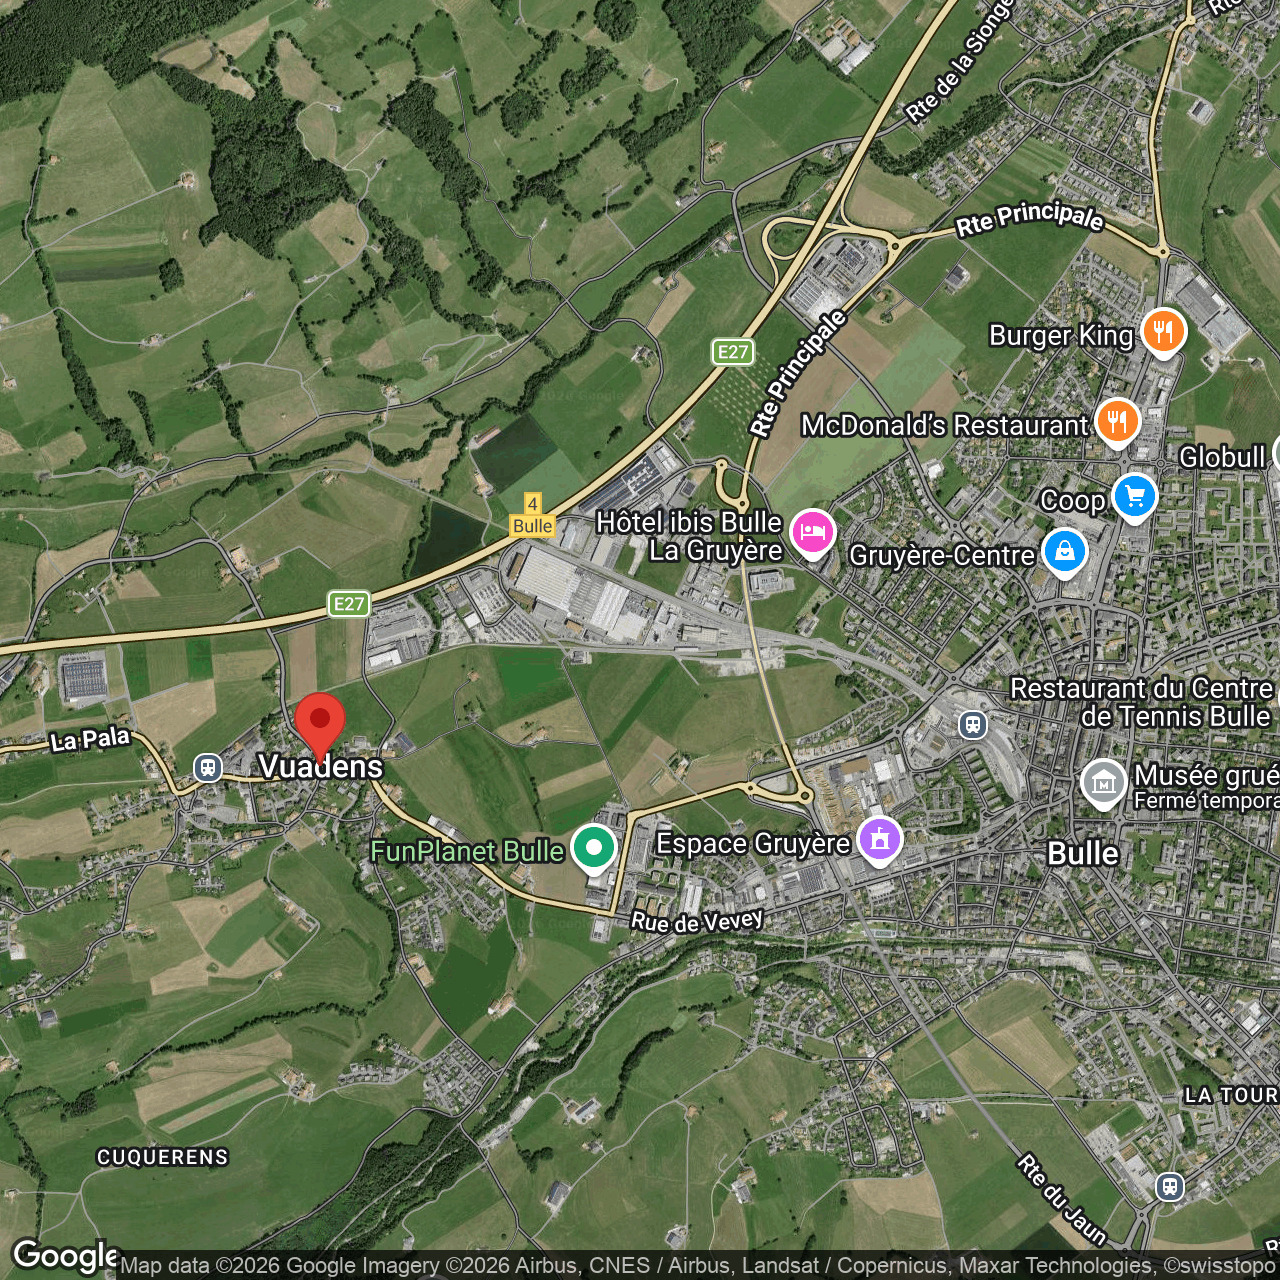
Task: Click the La Tour train station icon
Action: 1170,1187
